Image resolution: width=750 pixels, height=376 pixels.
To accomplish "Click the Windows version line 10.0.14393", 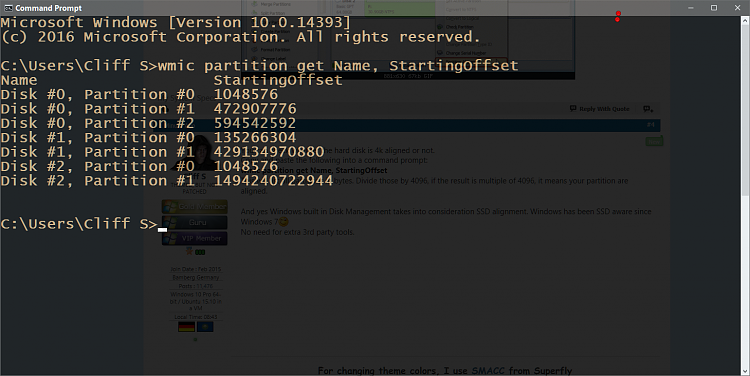I will click(x=176, y=22).
